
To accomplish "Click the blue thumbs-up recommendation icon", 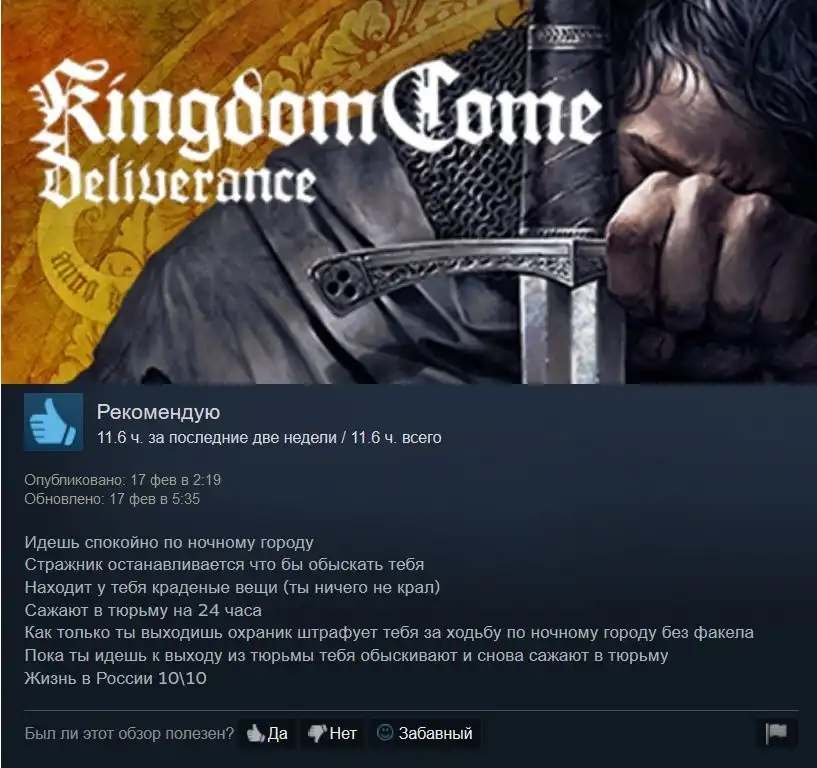I will point(53,422).
